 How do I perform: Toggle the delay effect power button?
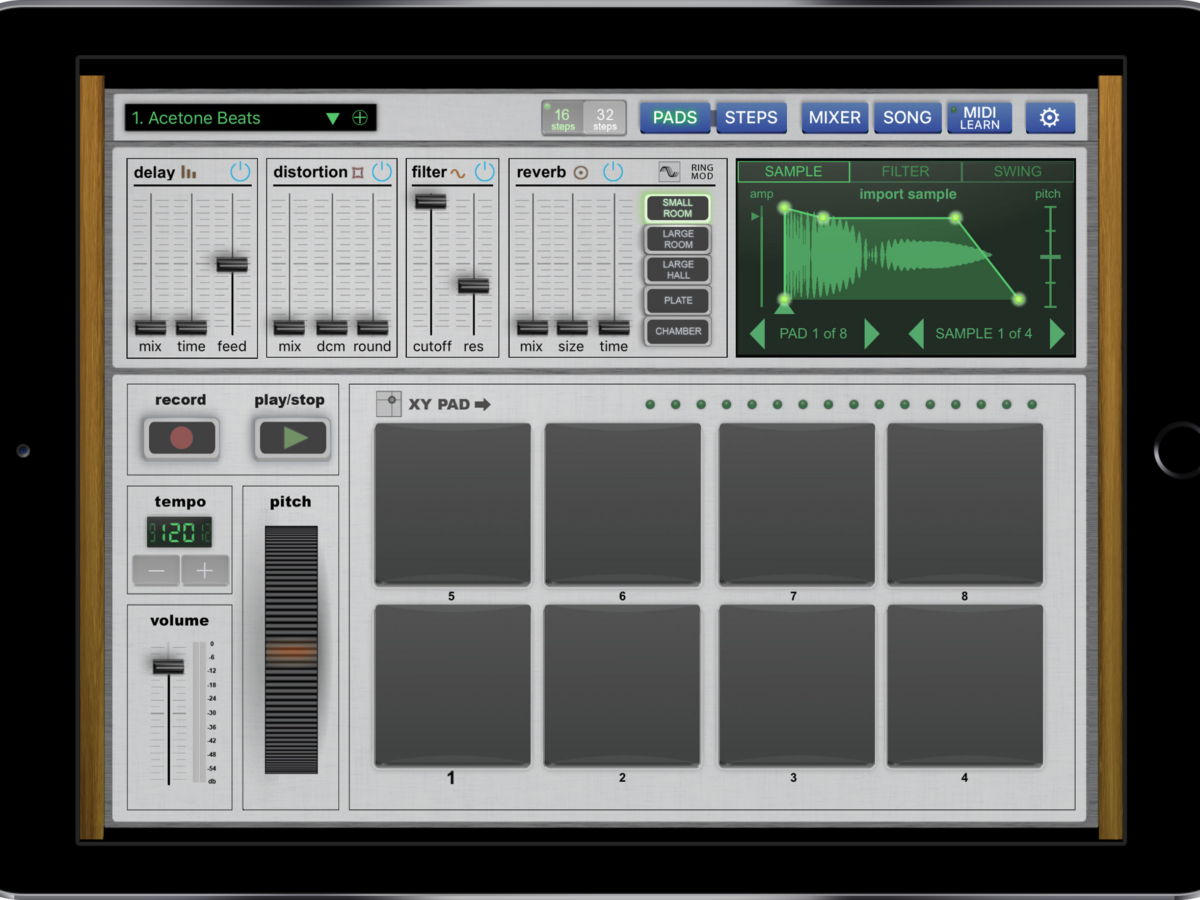pos(240,172)
